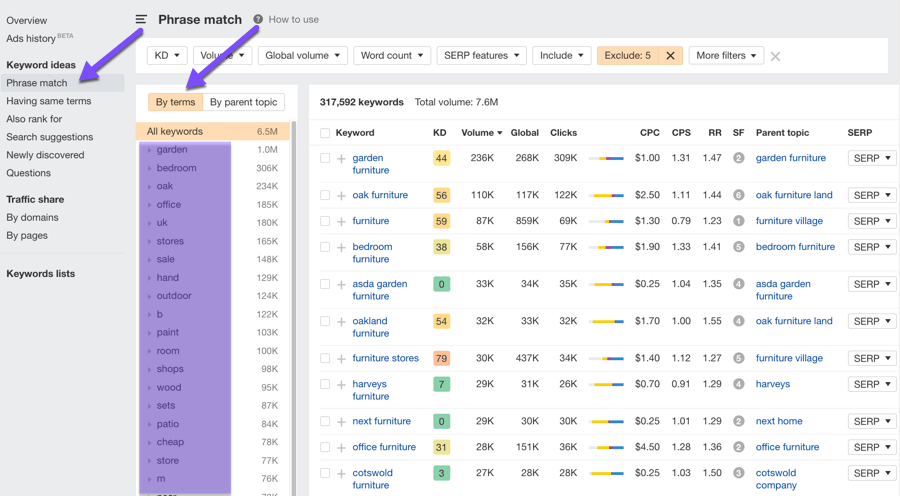Open Having same terms in sidebar

48,101
